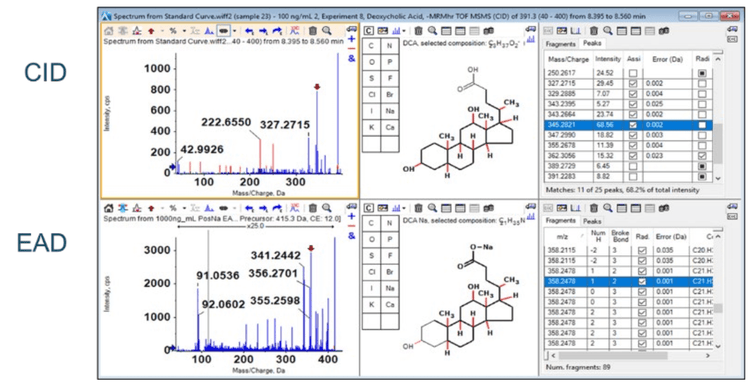750x387 pixels.
Task: Click the percent intensity icon in CID toolbar
Action: pos(173,31)
